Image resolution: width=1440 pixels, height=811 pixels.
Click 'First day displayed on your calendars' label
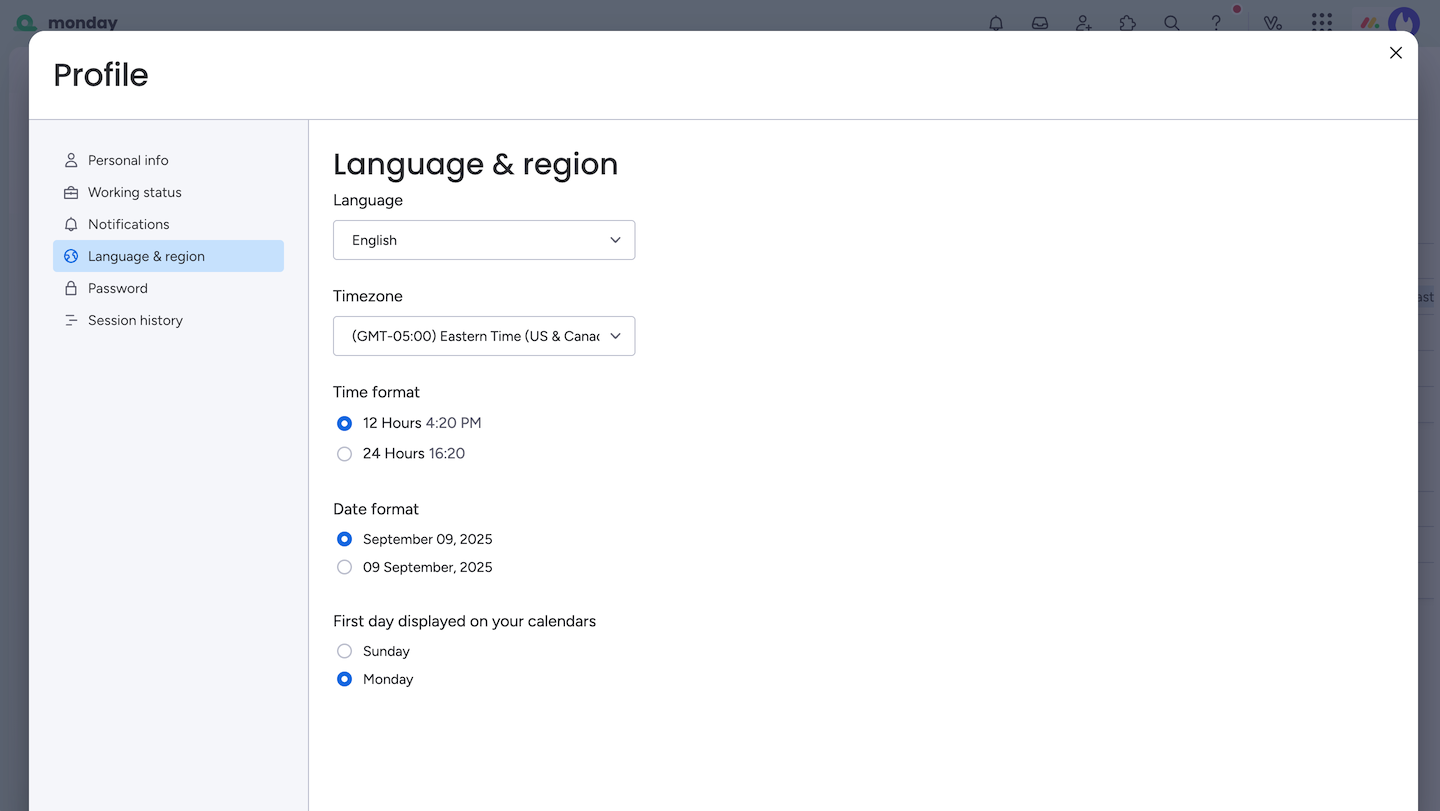click(x=464, y=621)
